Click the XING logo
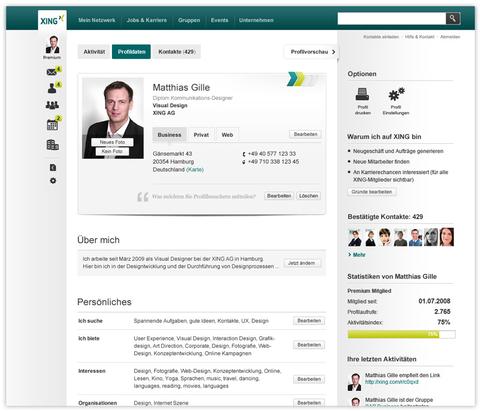This screenshot has height=411, width=480. coord(52,20)
